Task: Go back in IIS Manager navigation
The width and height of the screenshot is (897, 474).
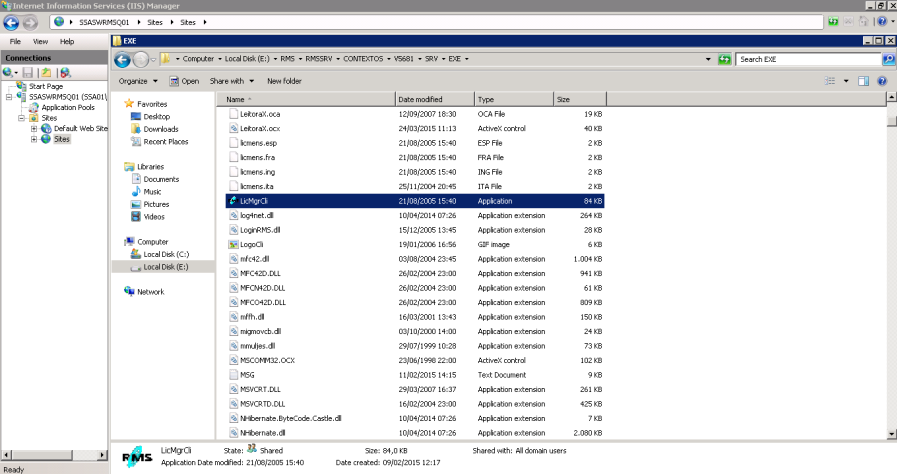Action: [11, 22]
